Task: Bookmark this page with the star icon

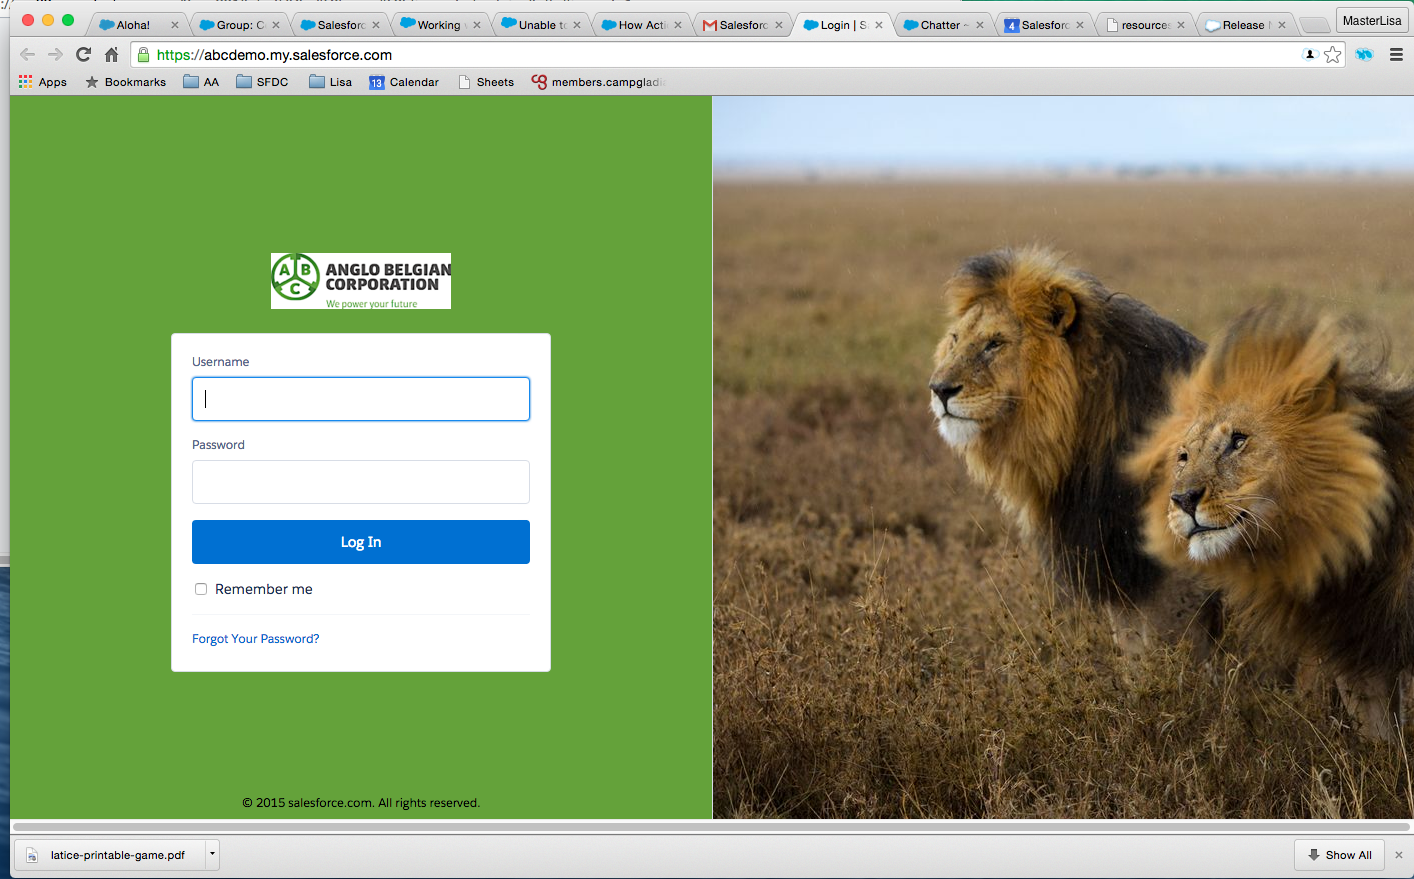Action: tap(1332, 55)
